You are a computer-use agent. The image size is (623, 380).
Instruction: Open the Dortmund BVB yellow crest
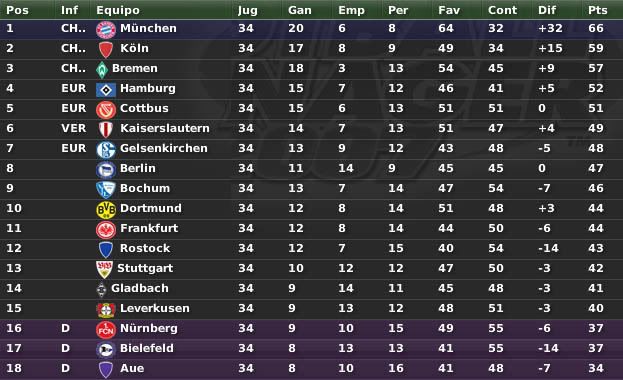(106, 209)
